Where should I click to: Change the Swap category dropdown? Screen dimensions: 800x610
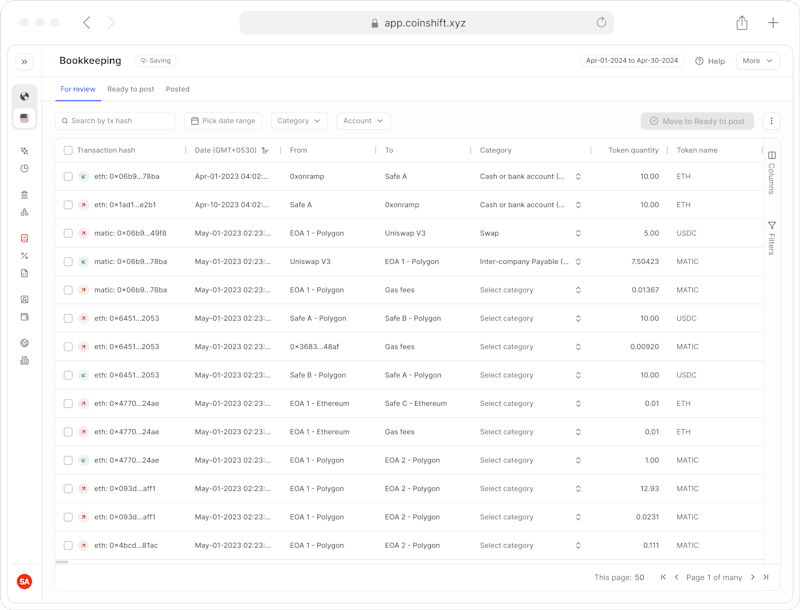[530, 233]
